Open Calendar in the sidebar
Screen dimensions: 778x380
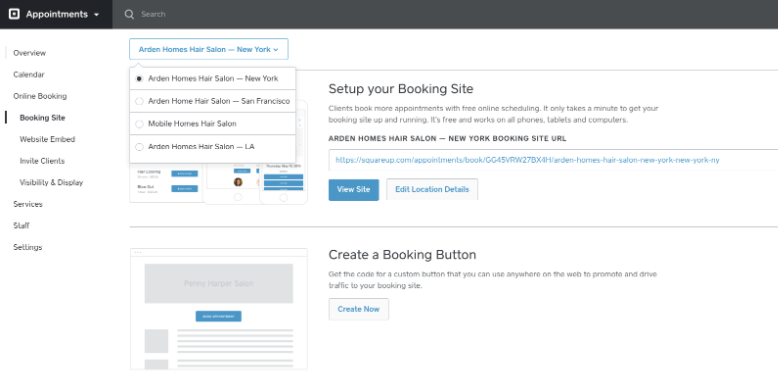[x=29, y=74]
